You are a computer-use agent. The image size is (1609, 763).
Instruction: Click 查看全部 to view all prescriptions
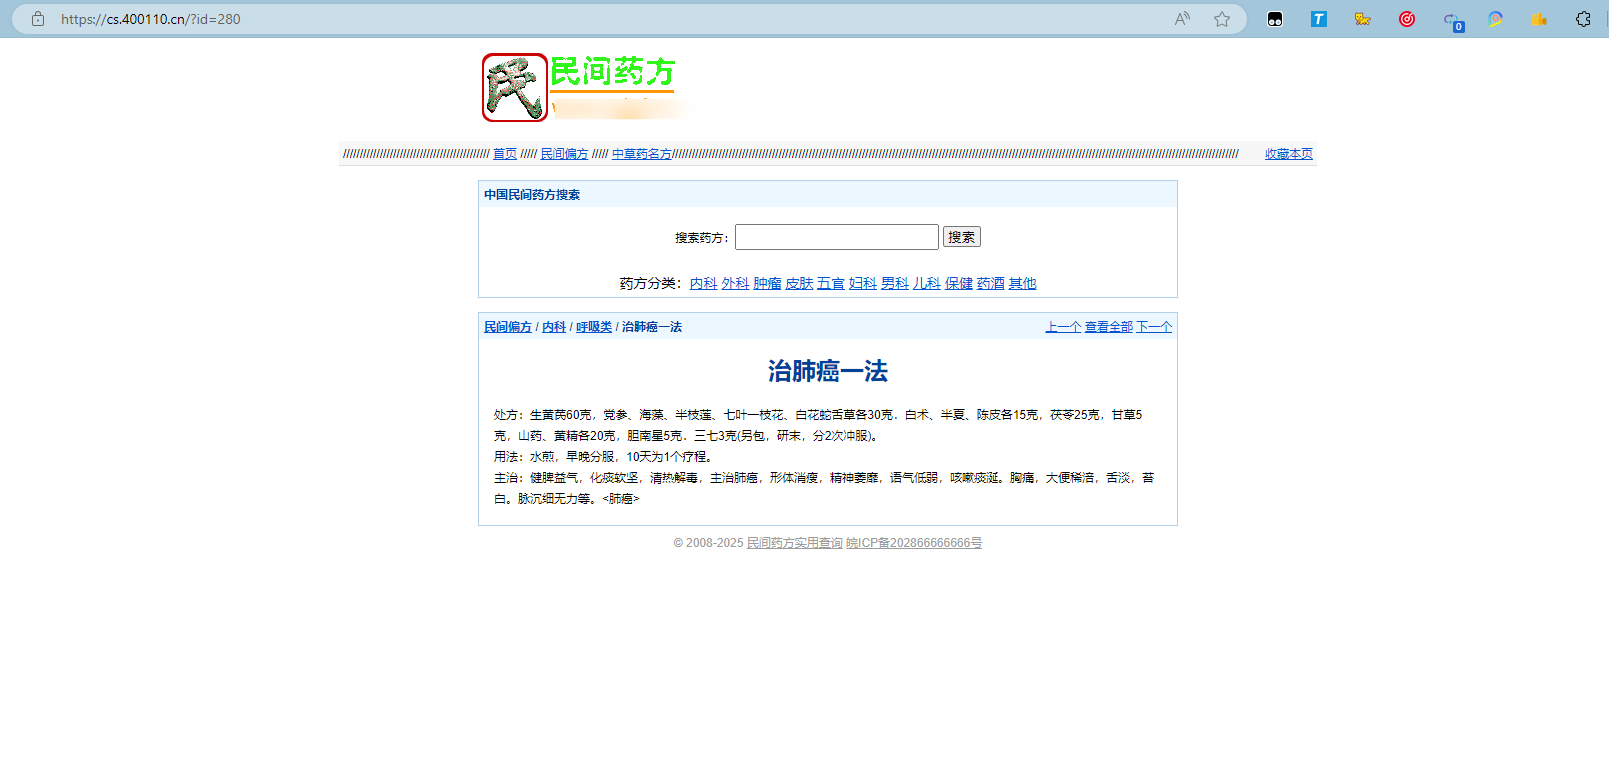tap(1108, 327)
